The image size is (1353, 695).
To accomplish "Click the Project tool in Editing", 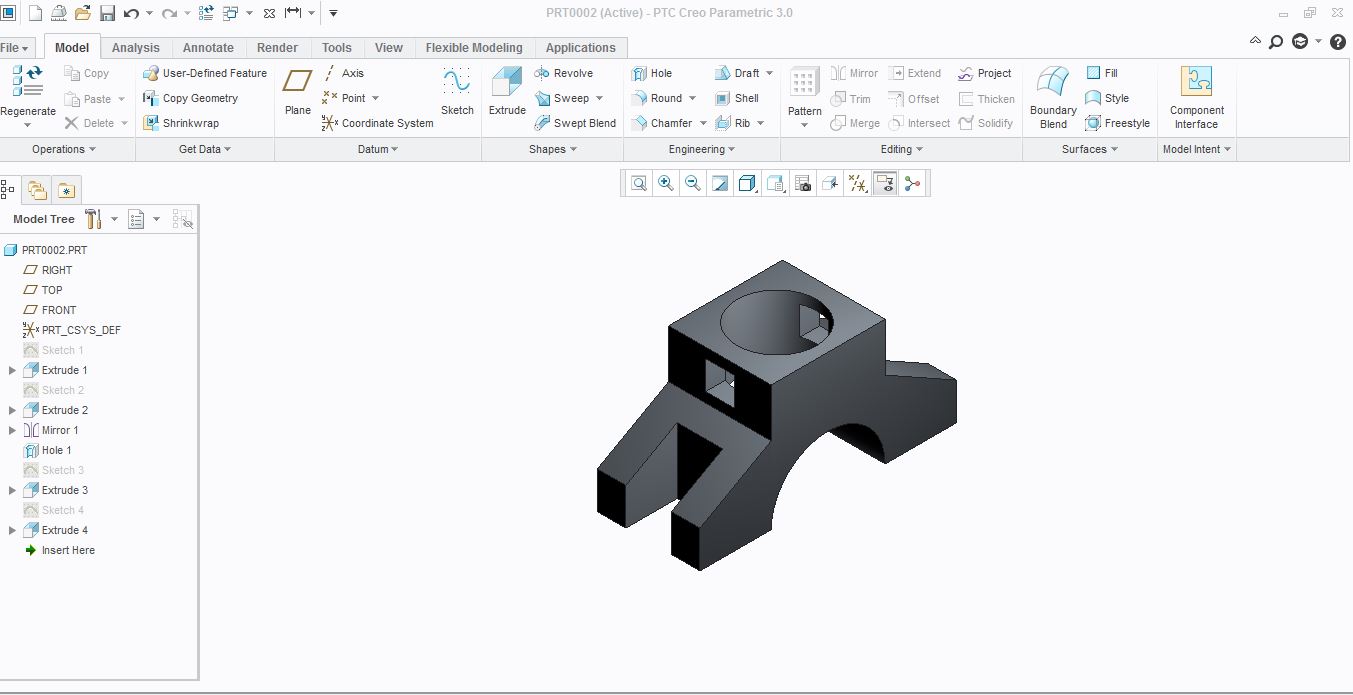I will (984, 73).
